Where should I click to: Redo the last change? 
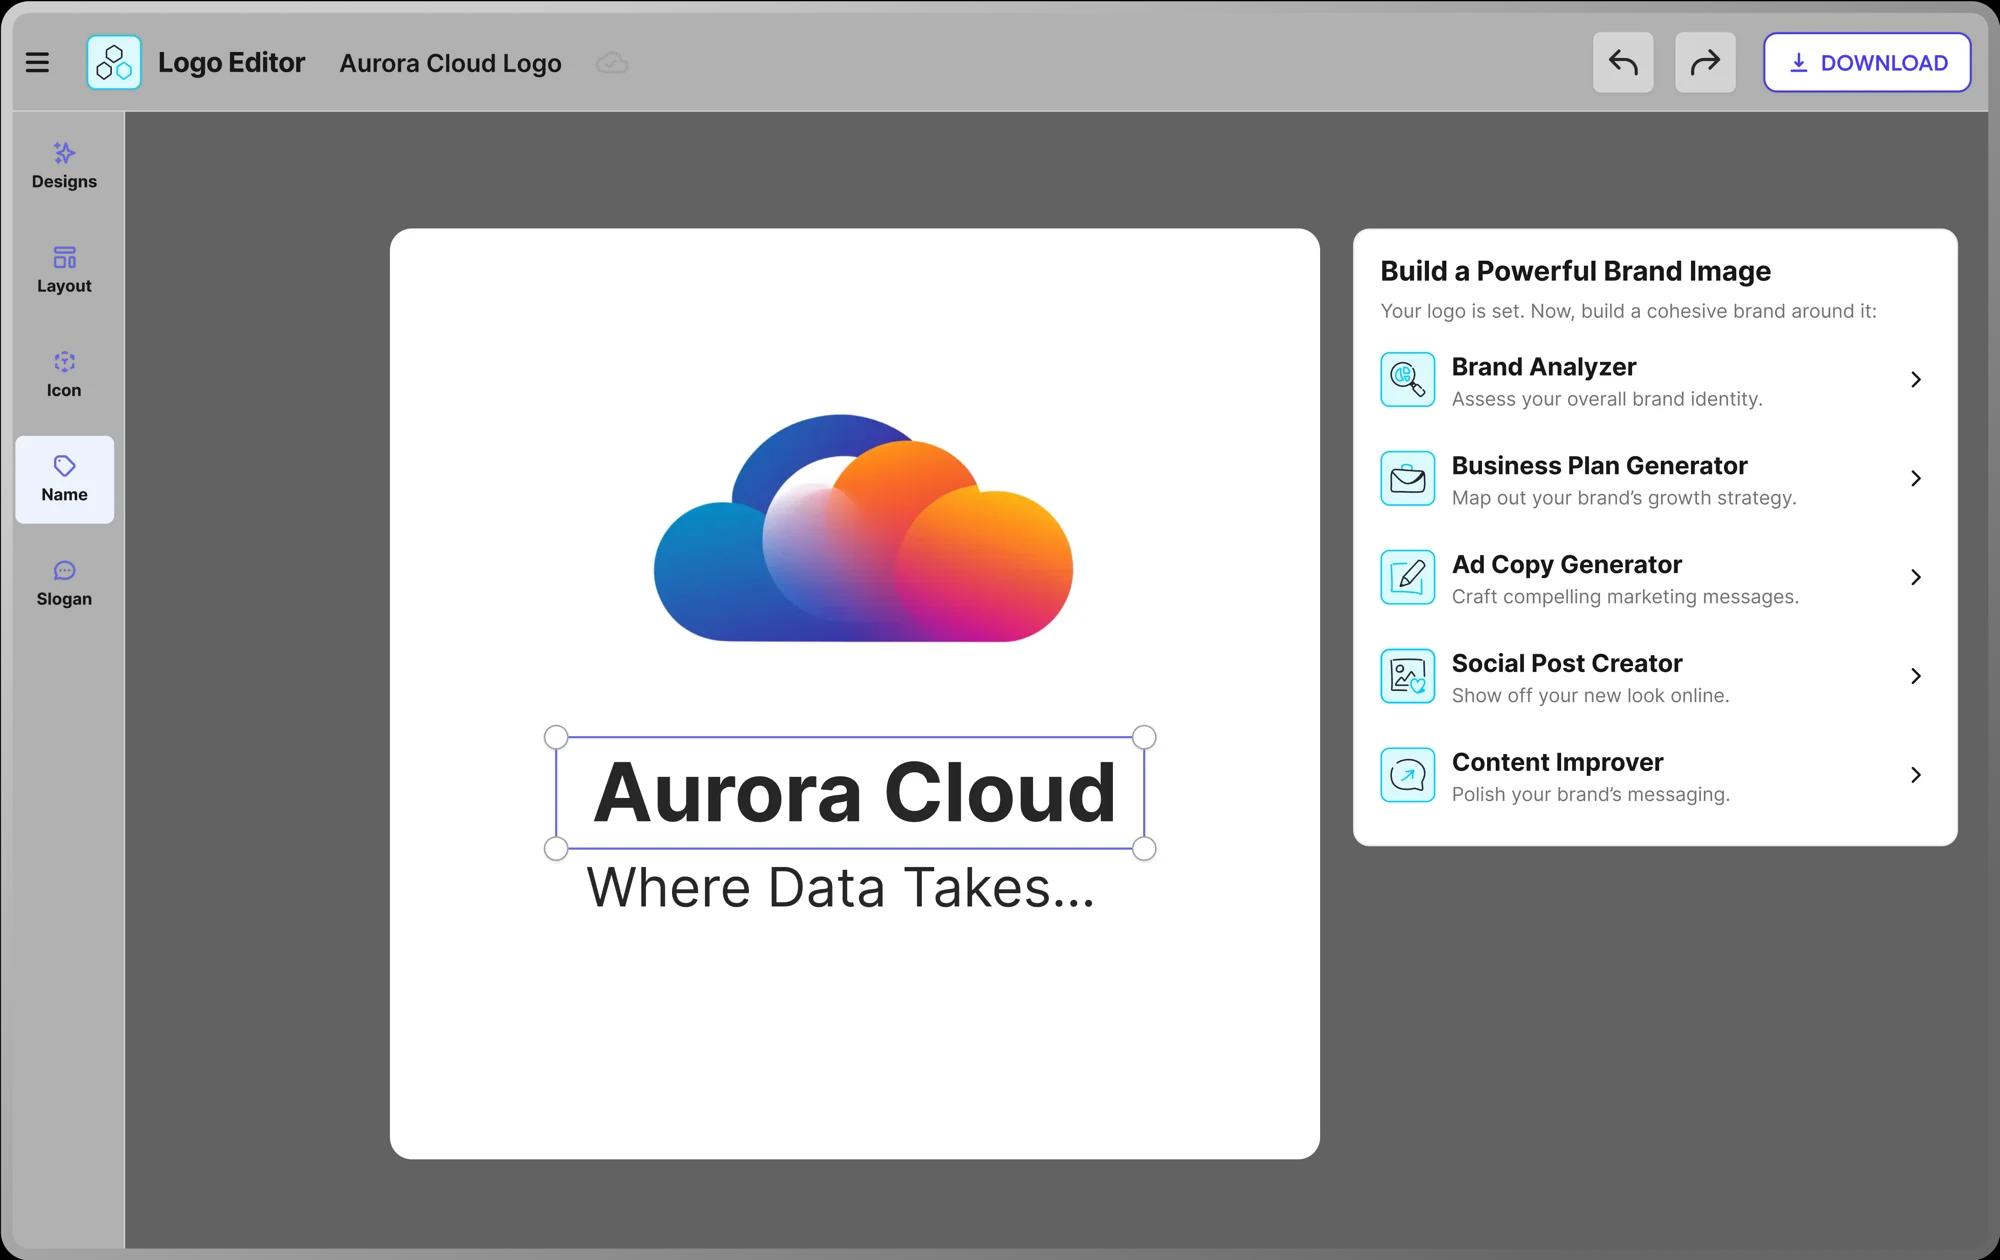(x=1704, y=63)
